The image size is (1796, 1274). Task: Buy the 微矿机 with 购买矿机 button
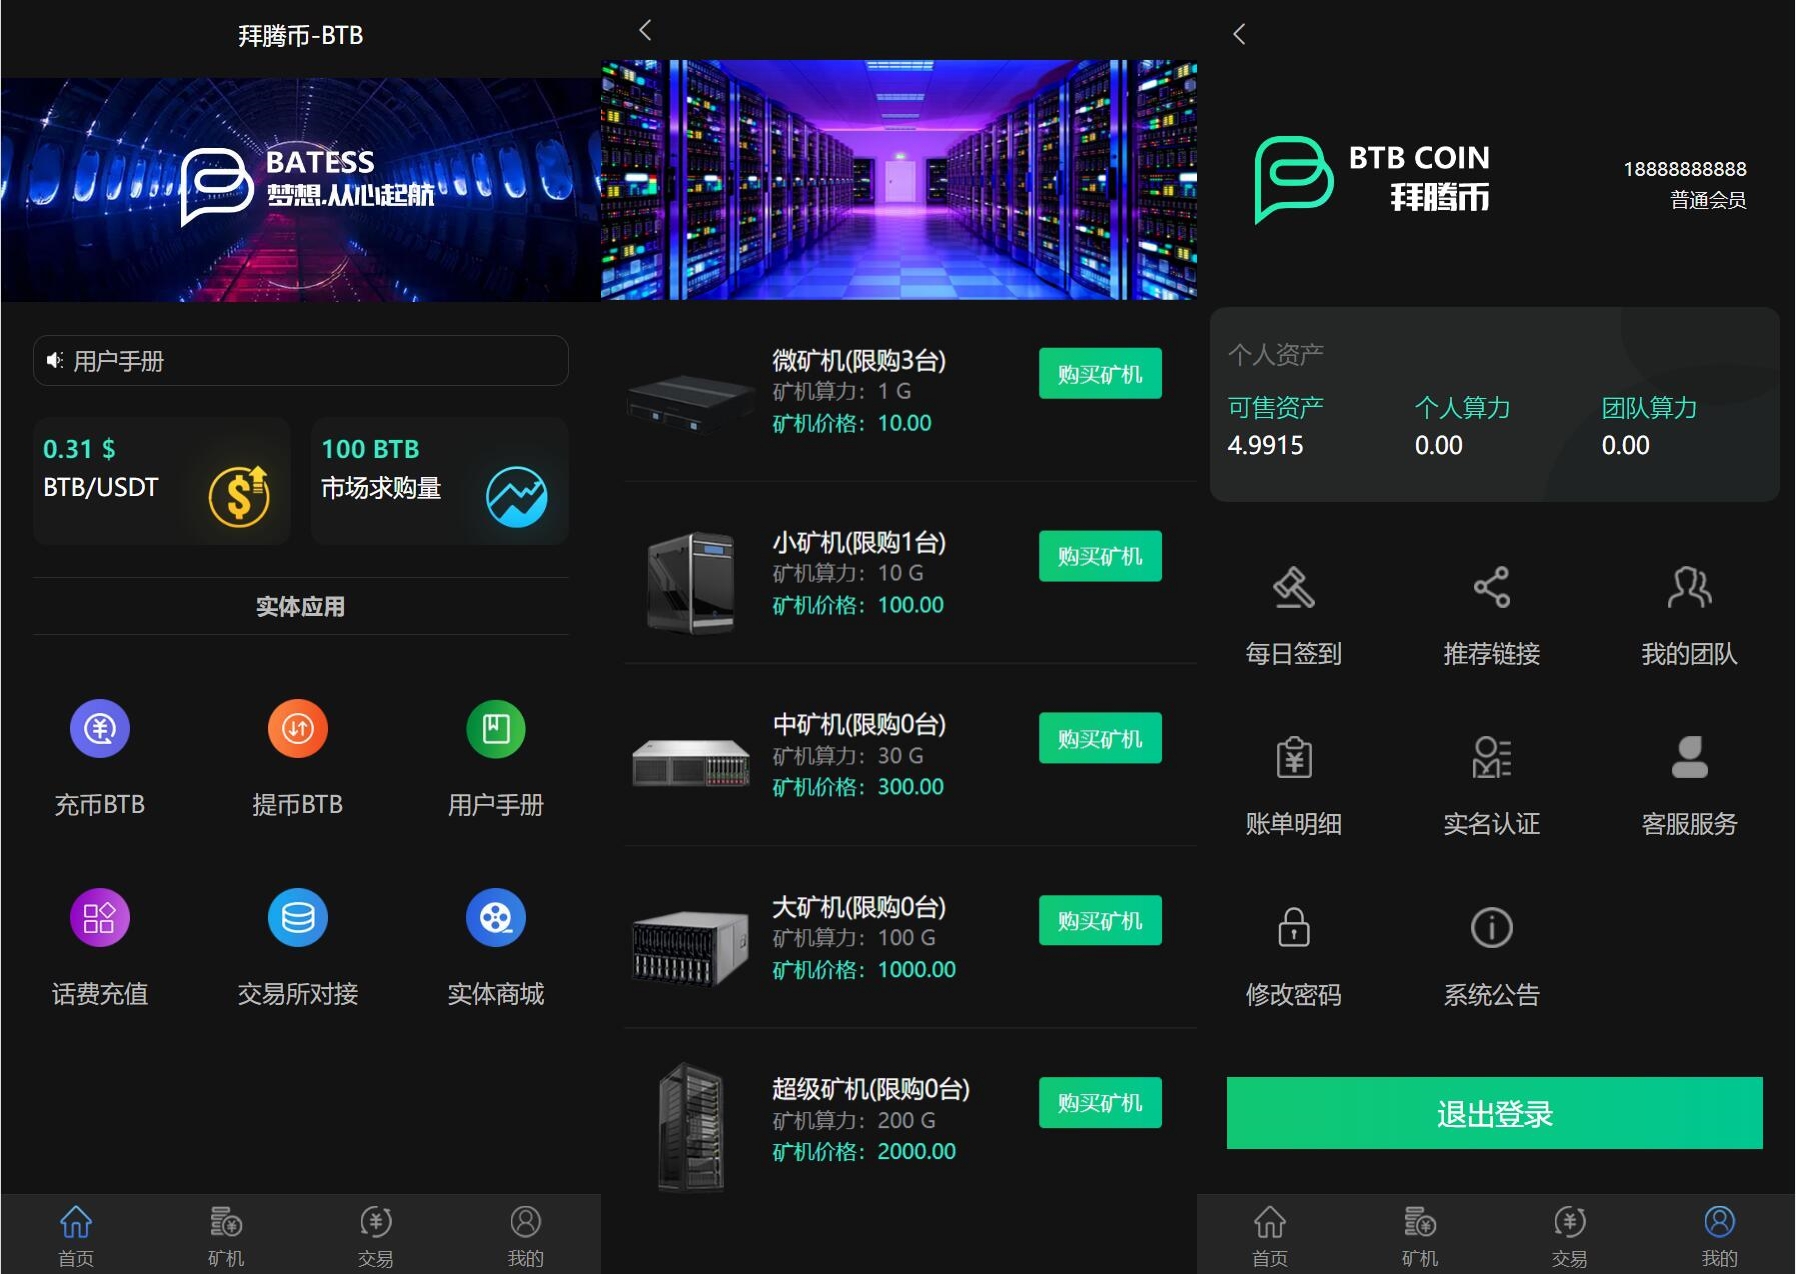click(1100, 374)
